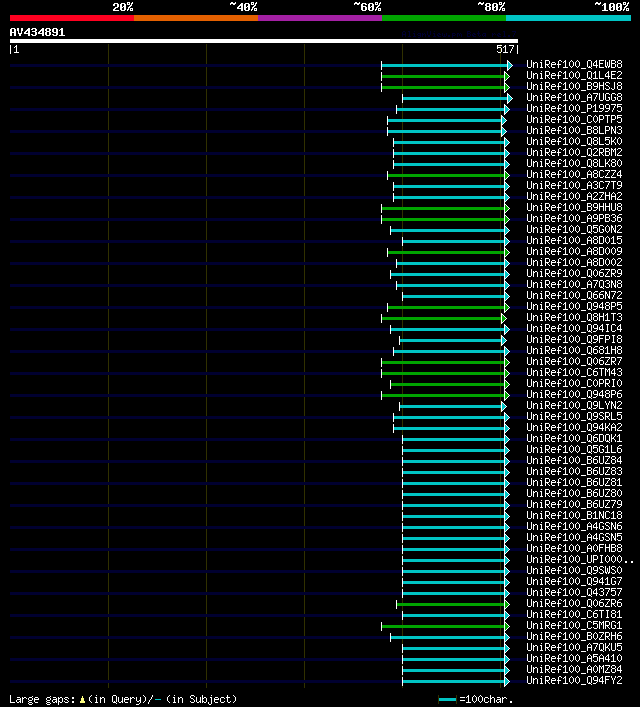This screenshot has width=640, height=707.
Task: Click UniRef100_B6UZ84 label
Action: [x=574, y=460]
